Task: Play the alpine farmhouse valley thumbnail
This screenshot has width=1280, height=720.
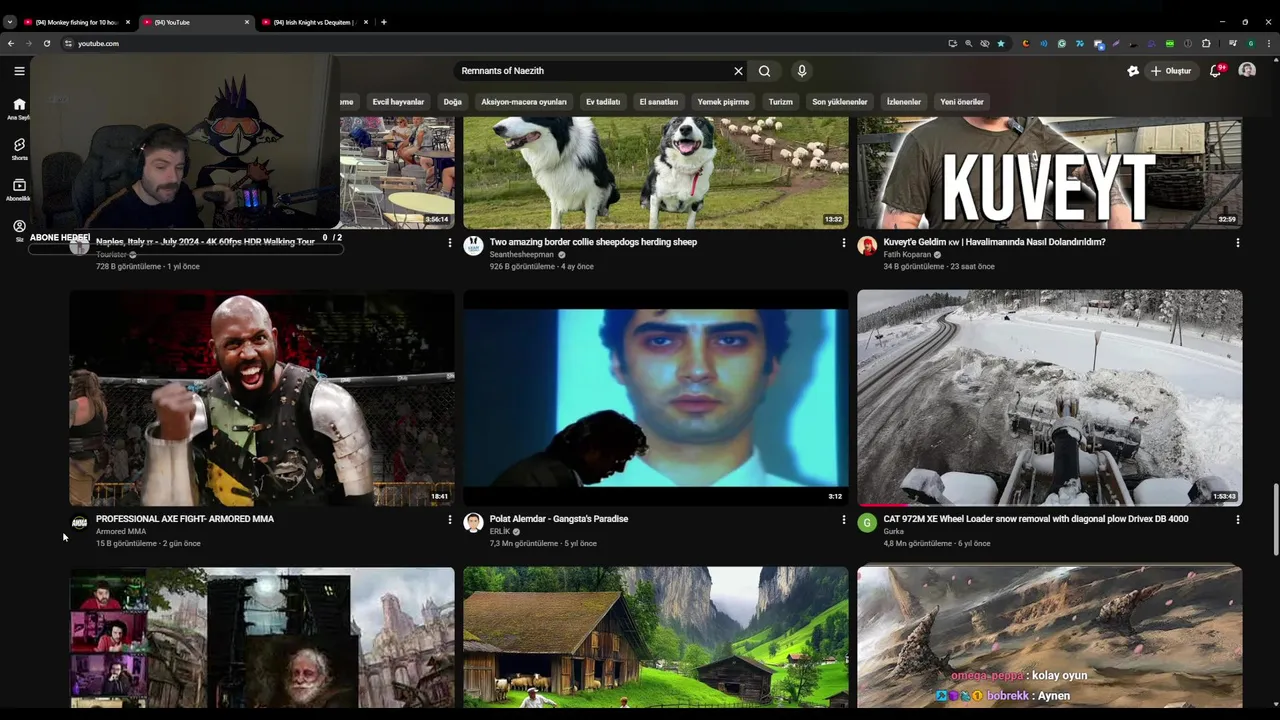Action: tap(656, 638)
